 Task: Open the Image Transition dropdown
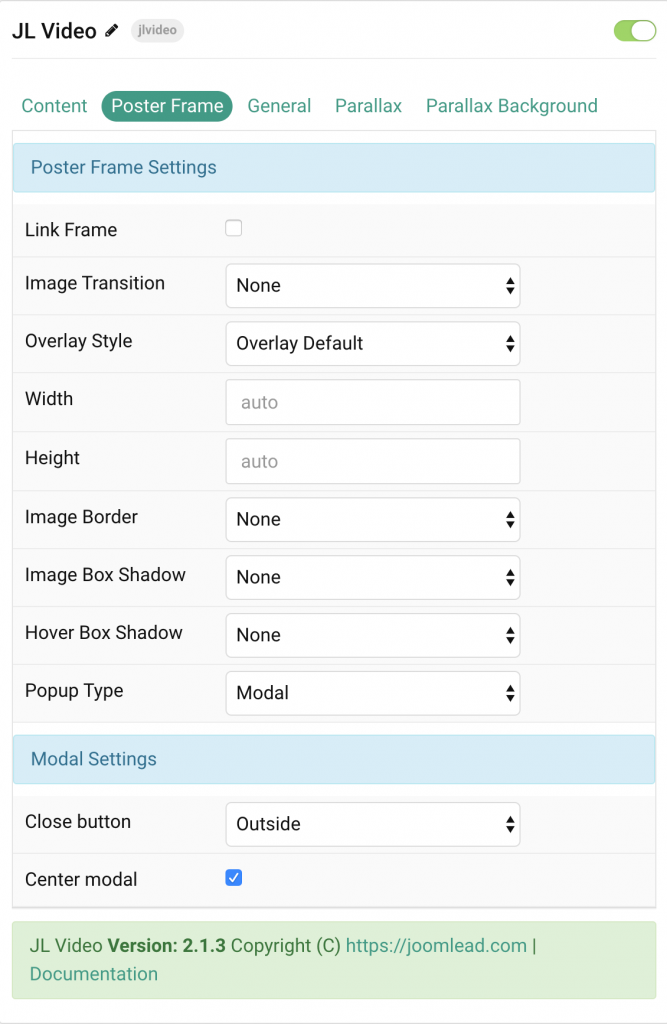372,285
